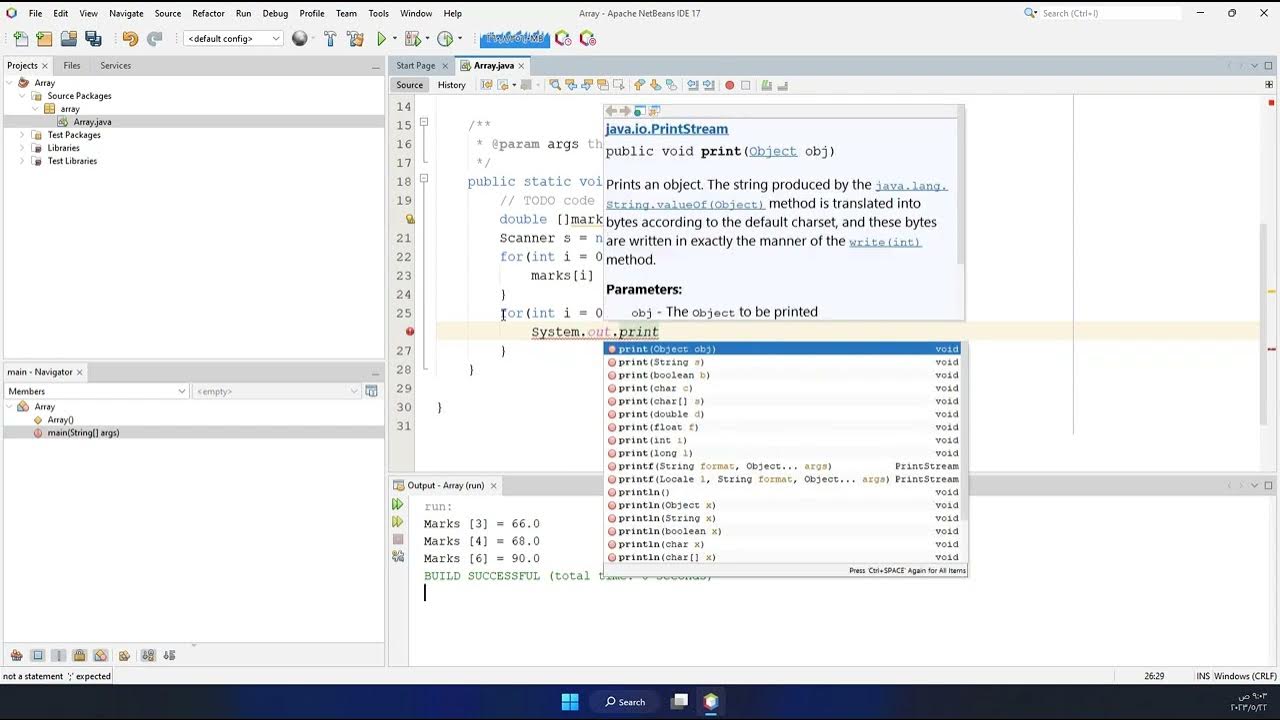Click the New File toolbar icon
The height and width of the screenshot is (720, 1280).
(x=20, y=38)
